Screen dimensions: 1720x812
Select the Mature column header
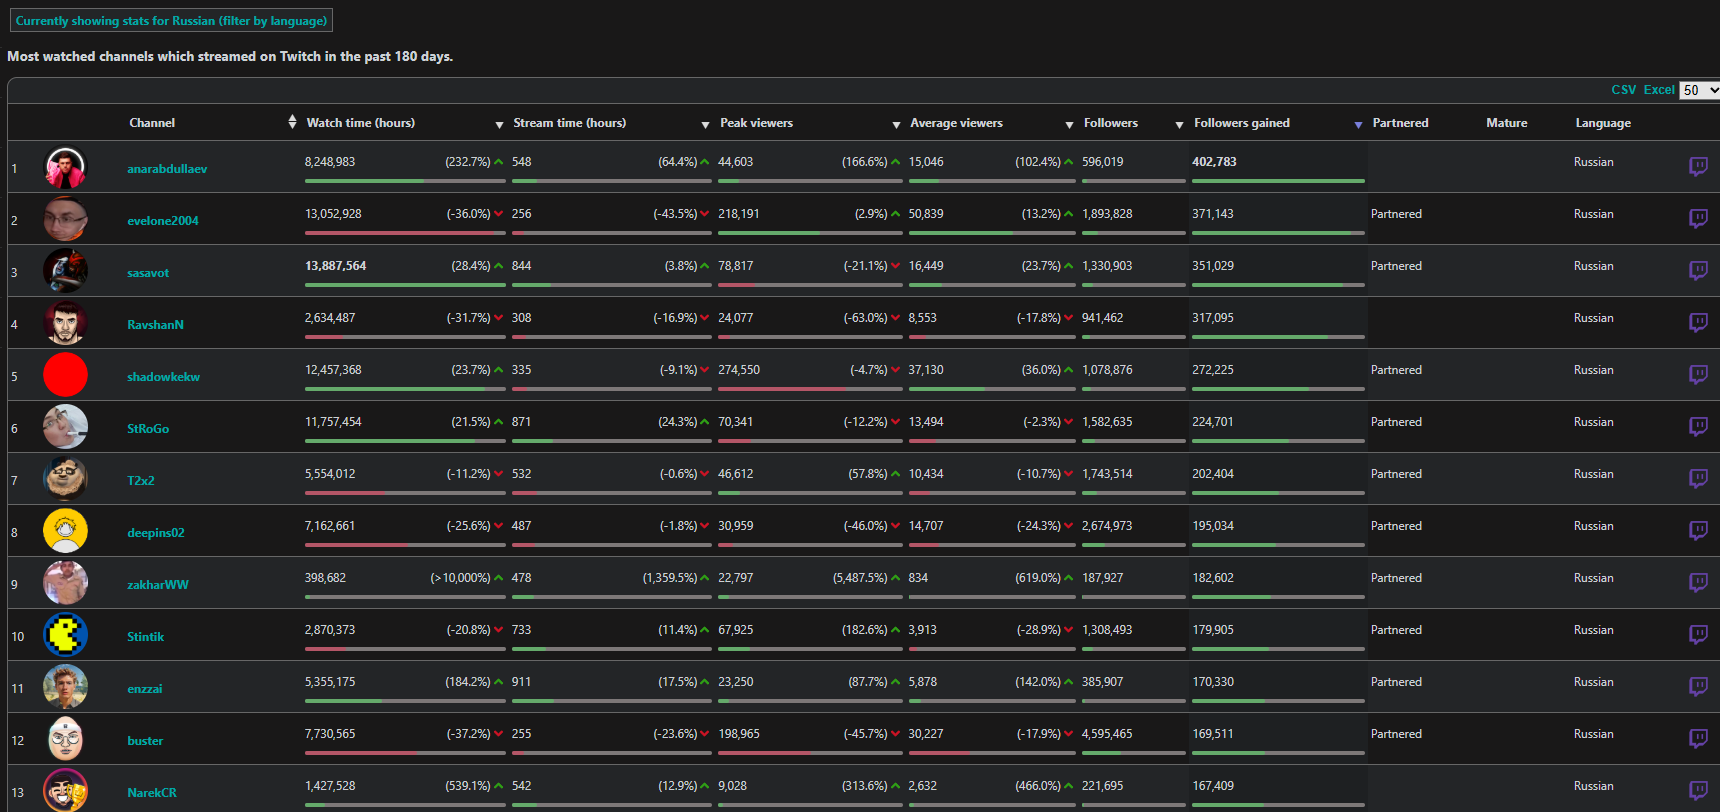tap(1506, 123)
